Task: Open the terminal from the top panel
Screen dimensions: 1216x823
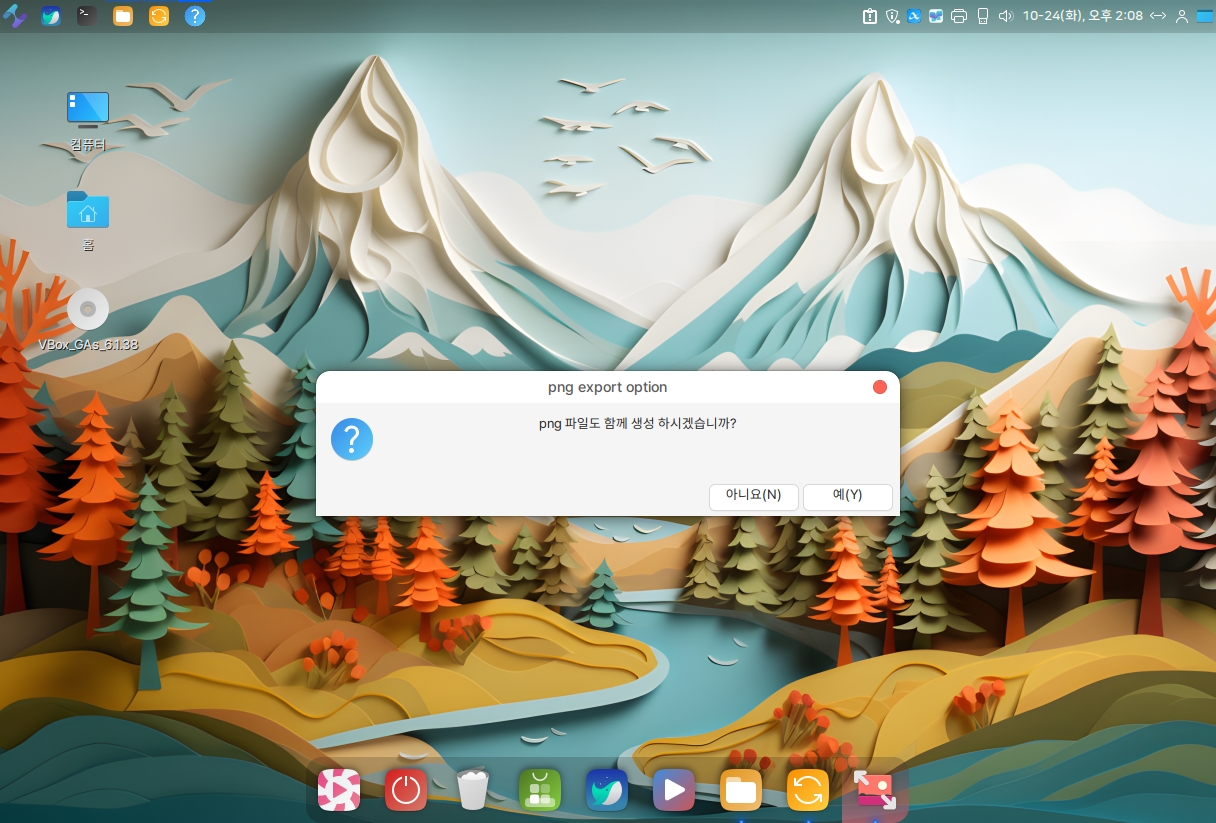Action: (87, 16)
